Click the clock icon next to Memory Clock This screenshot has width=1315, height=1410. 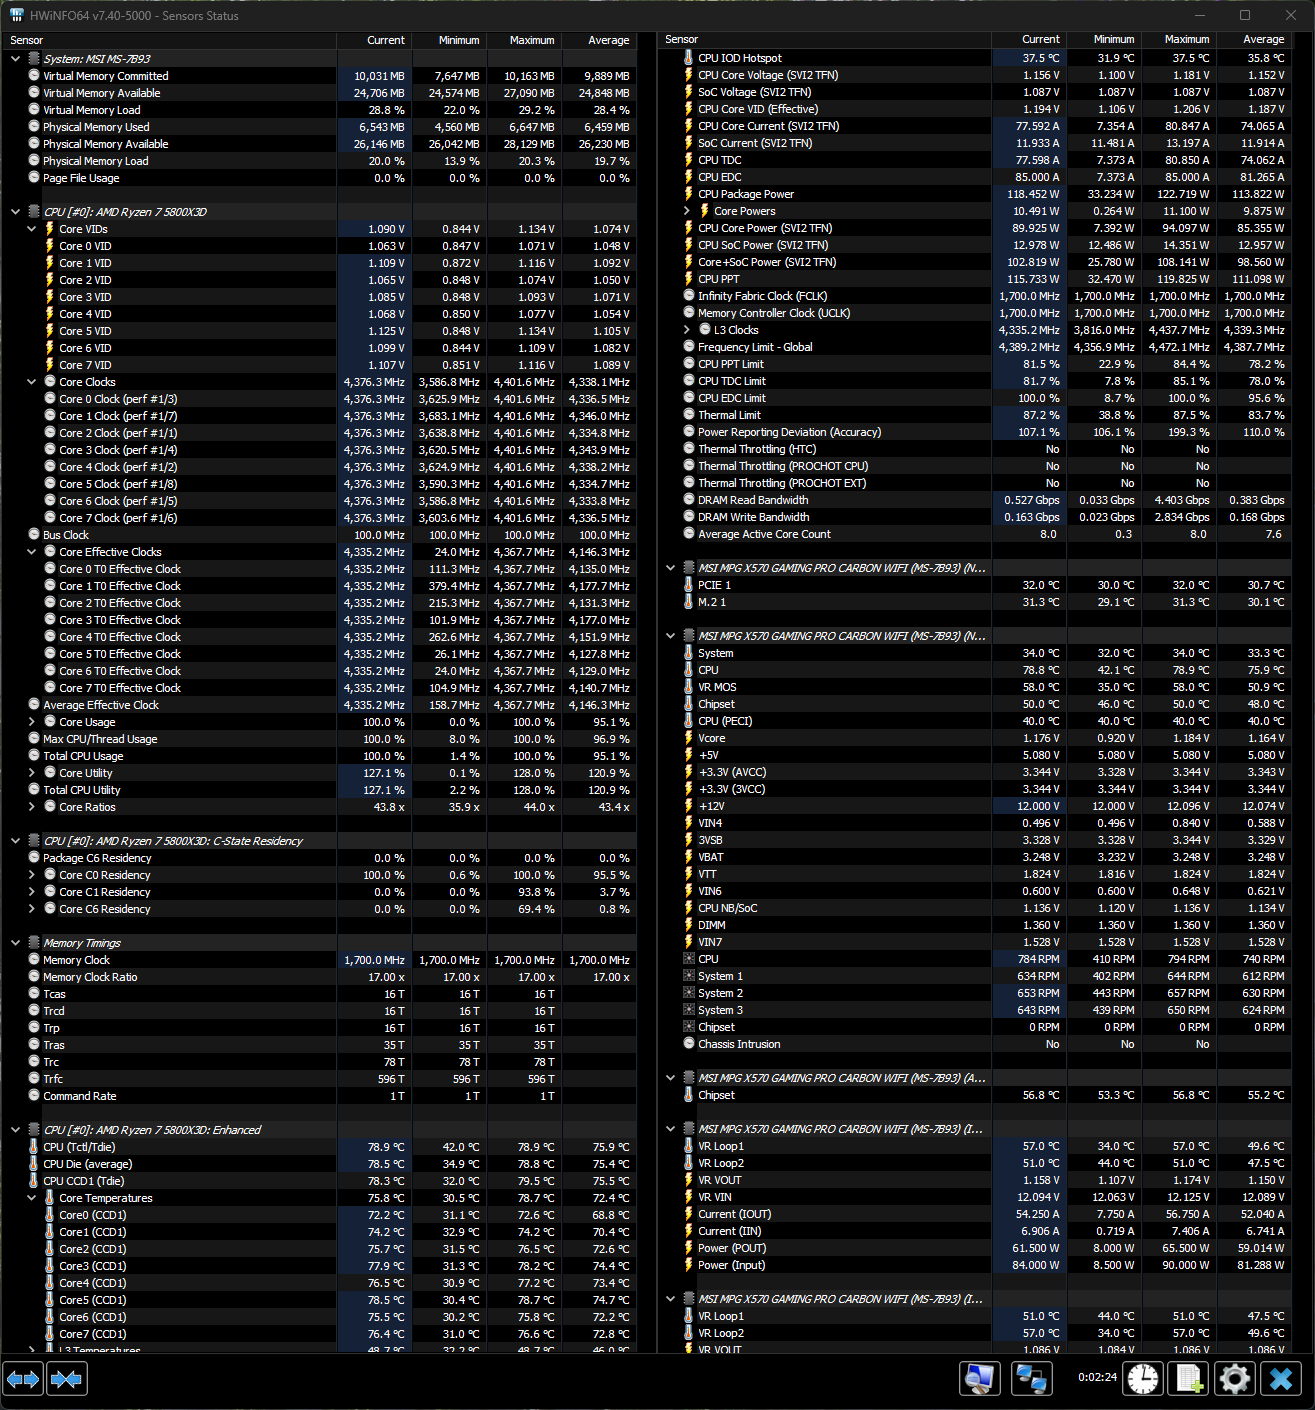click(x=33, y=959)
